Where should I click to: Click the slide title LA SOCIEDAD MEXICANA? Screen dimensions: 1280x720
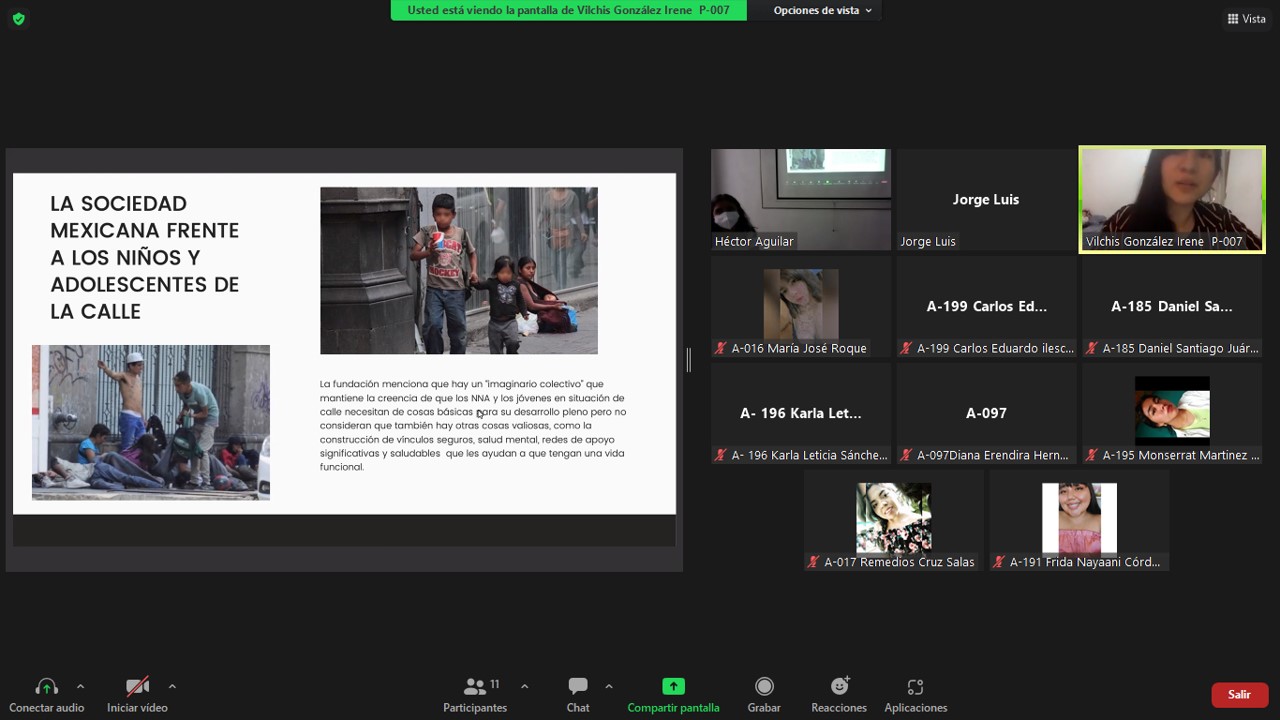pyautogui.click(x=145, y=257)
